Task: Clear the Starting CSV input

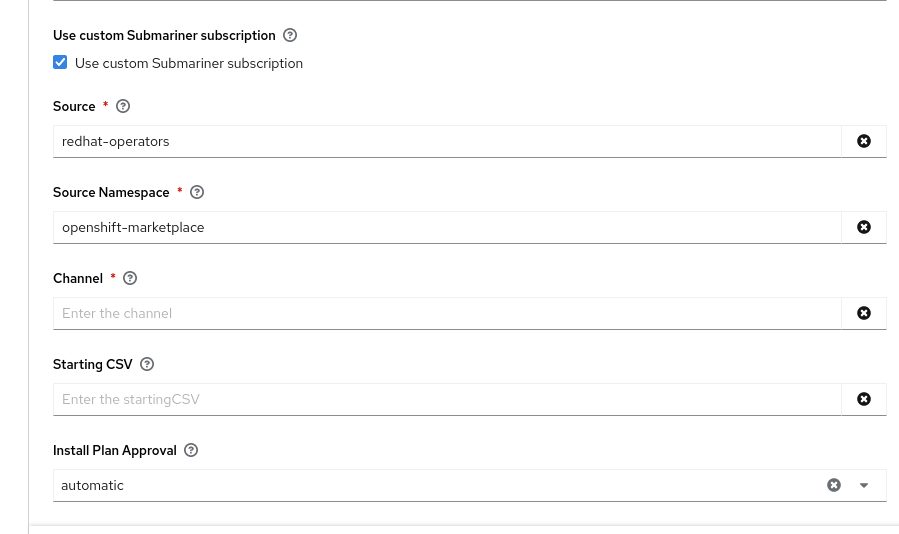Action: coord(864,399)
